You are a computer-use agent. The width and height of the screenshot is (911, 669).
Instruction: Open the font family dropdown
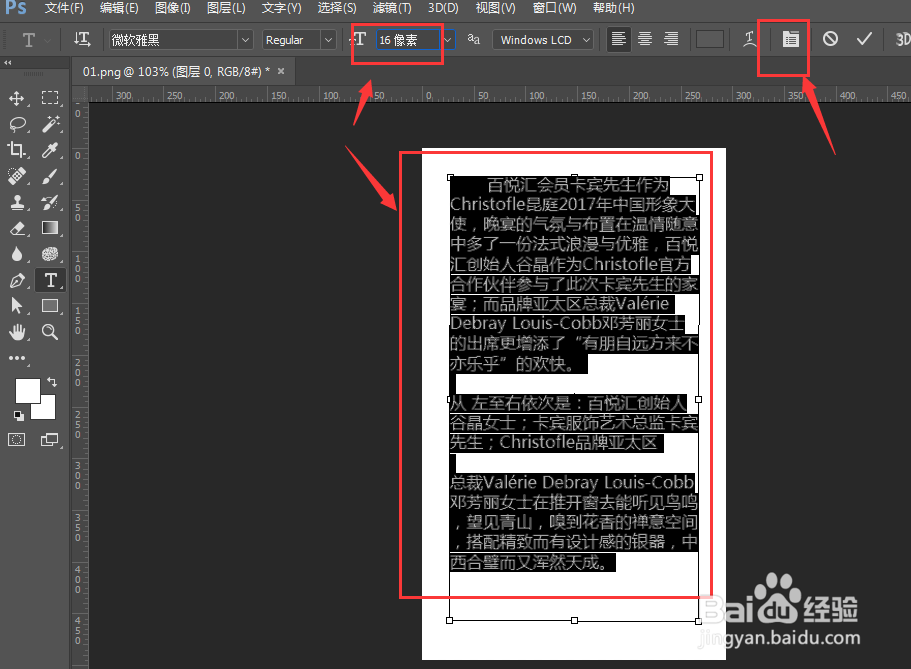245,40
